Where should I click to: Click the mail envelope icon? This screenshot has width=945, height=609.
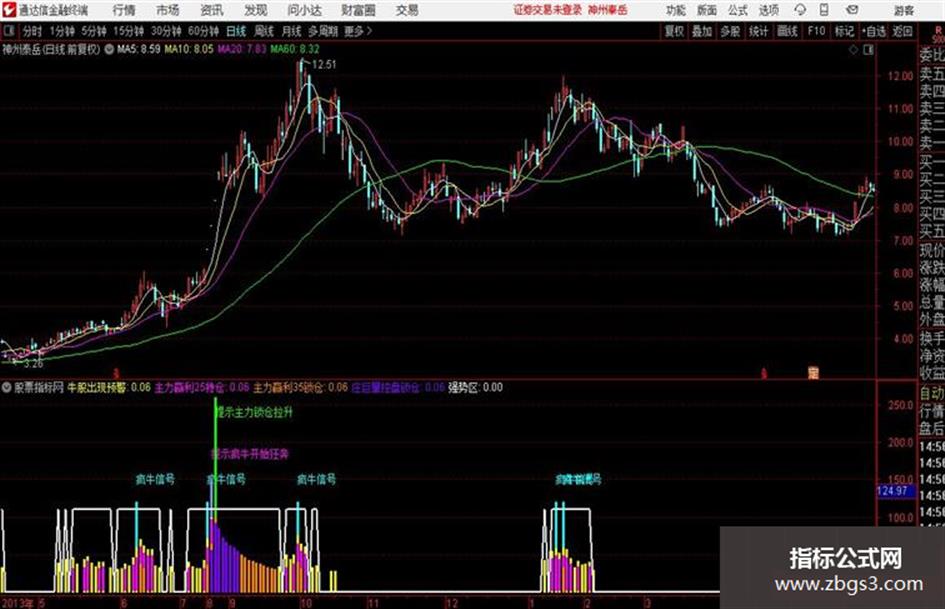coord(852,10)
